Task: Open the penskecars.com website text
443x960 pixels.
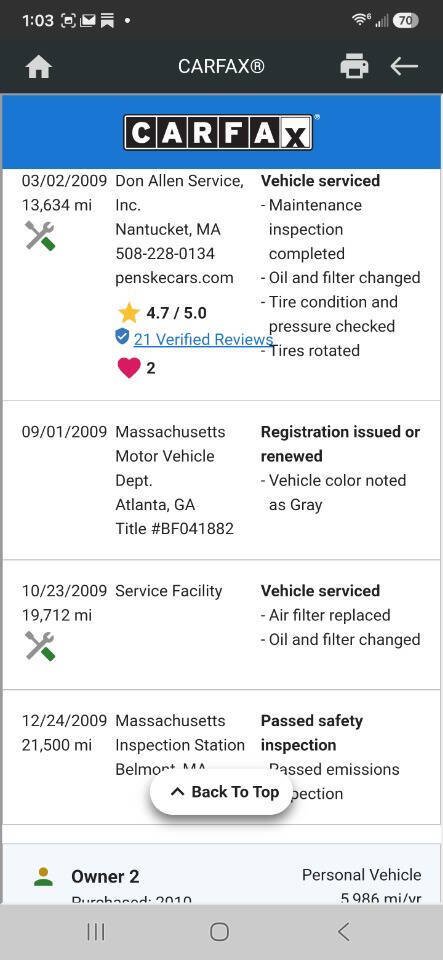Action: coord(174,278)
